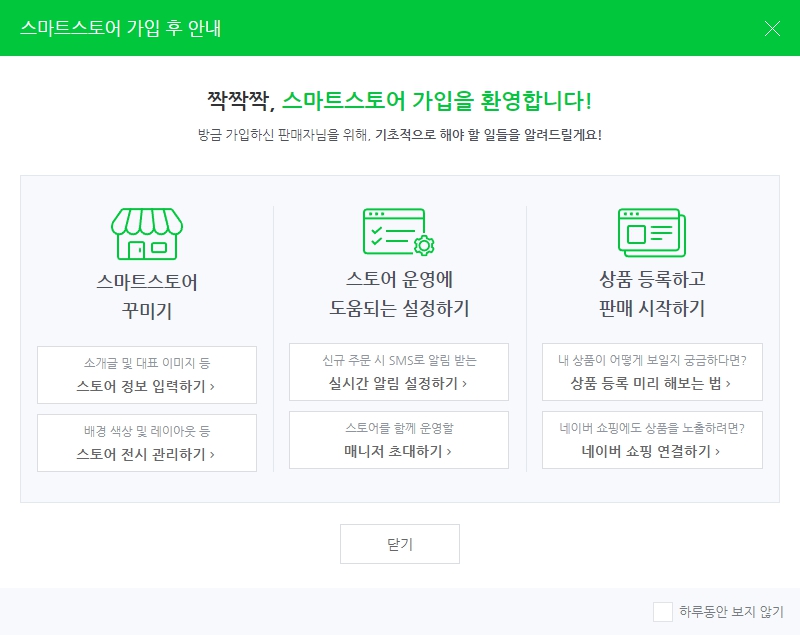
Task: Click the checklist settings icon above 스토어 운영에
Action: (x=398, y=232)
